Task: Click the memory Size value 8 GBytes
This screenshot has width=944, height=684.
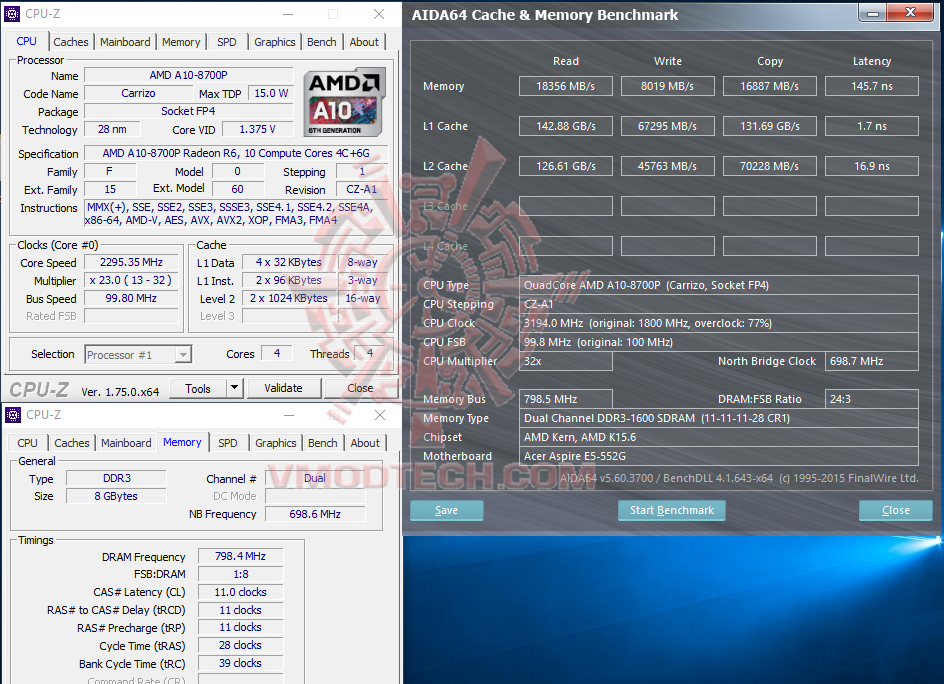Action: [x=116, y=496]
